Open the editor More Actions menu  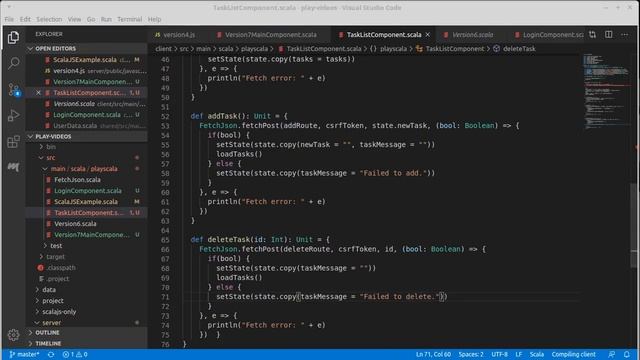(x=624, y=35)
